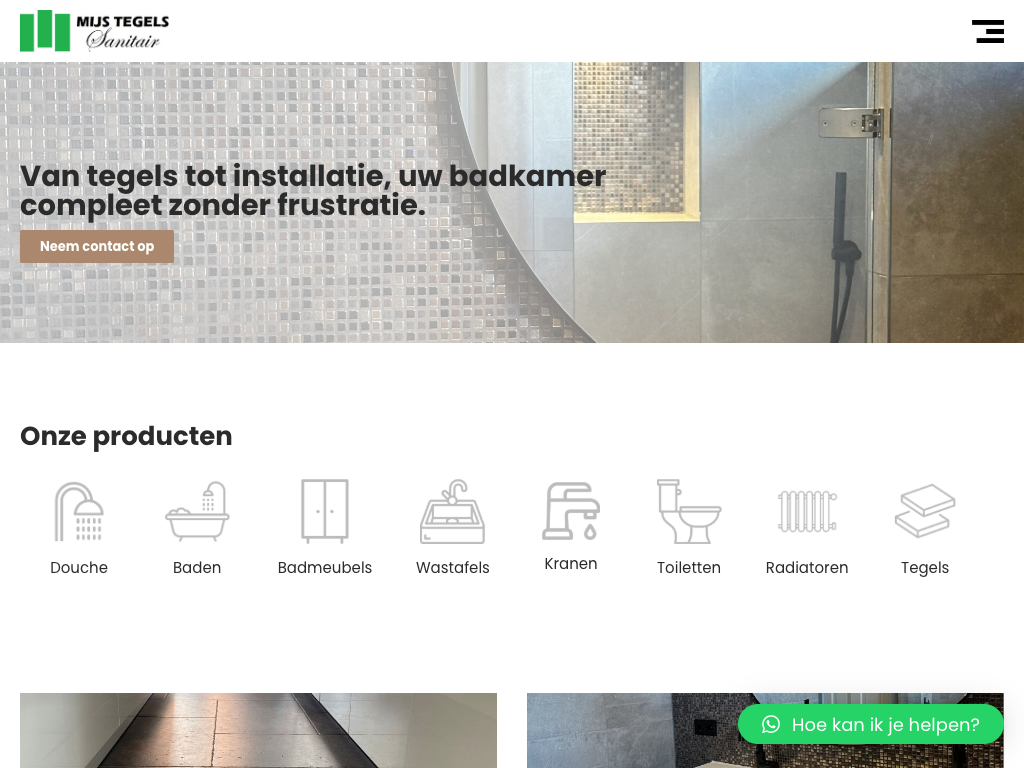Click the WhatsApp logo in help bubble
The width and height of the screenshot is (1024, 768).
771,724
